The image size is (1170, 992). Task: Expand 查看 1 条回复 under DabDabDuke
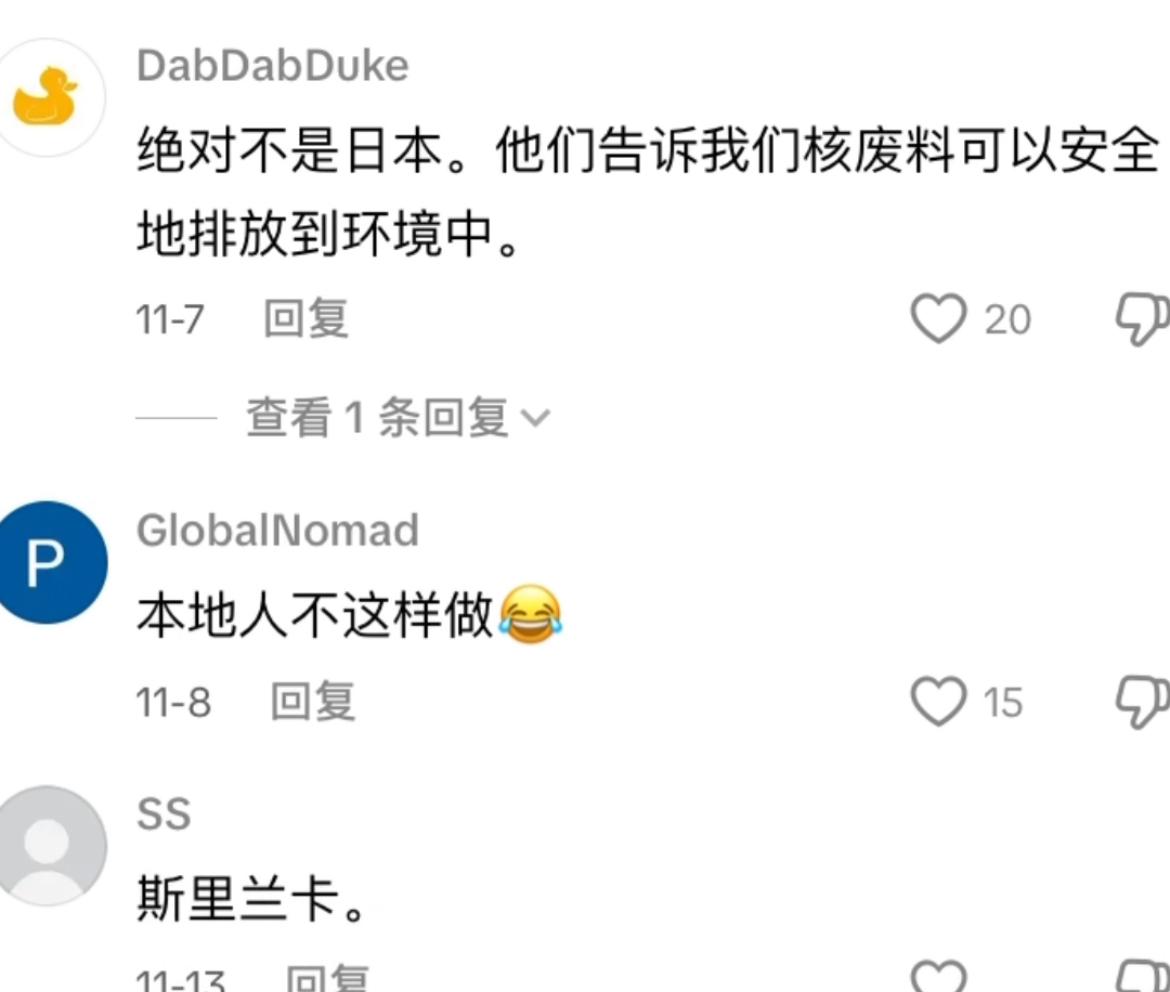398,417
